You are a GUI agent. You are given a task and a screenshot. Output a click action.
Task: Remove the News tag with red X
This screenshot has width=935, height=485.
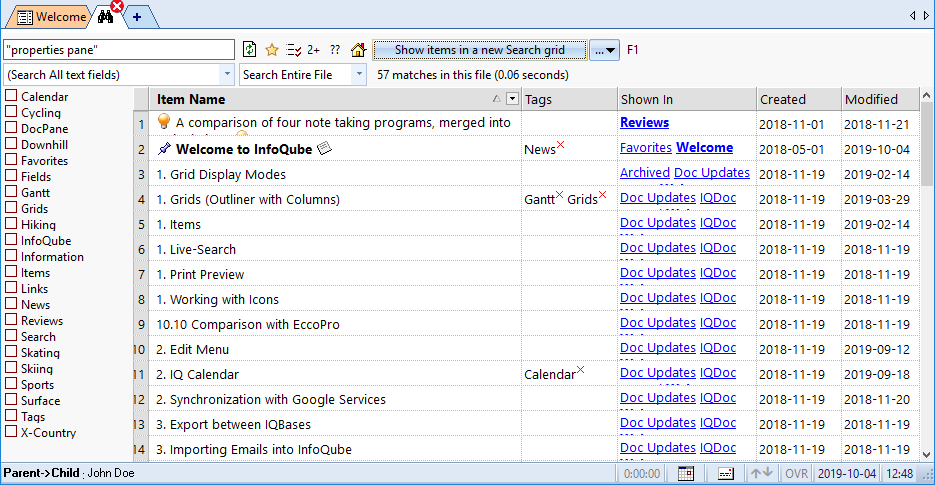561,144
